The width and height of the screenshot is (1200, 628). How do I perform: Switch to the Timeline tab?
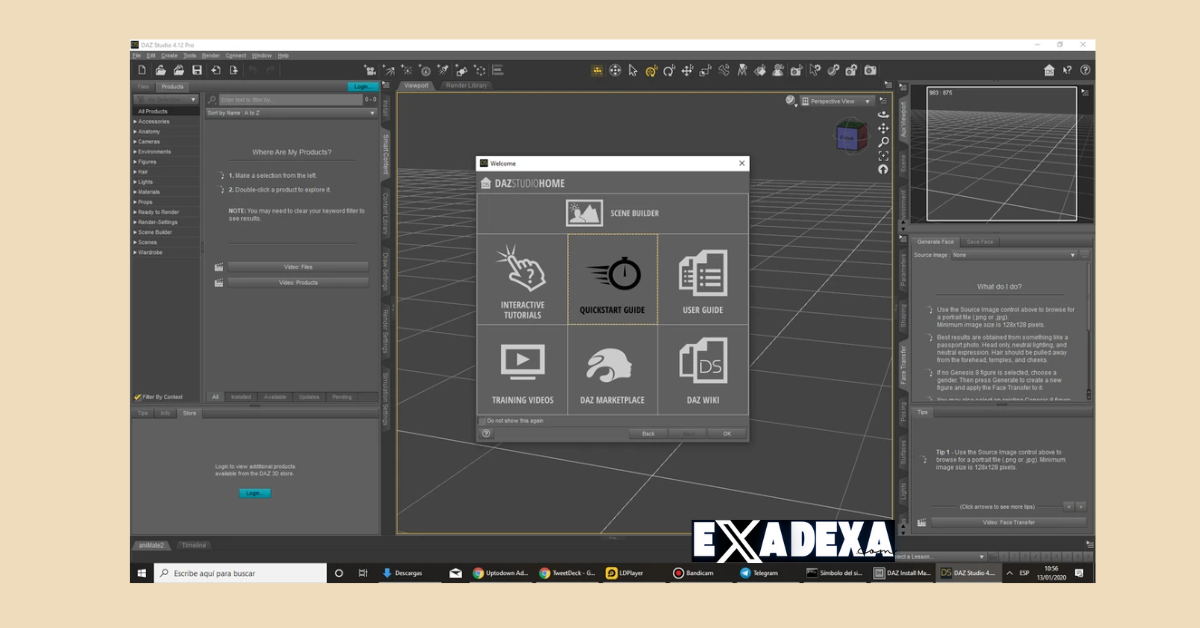pos(193,545)
